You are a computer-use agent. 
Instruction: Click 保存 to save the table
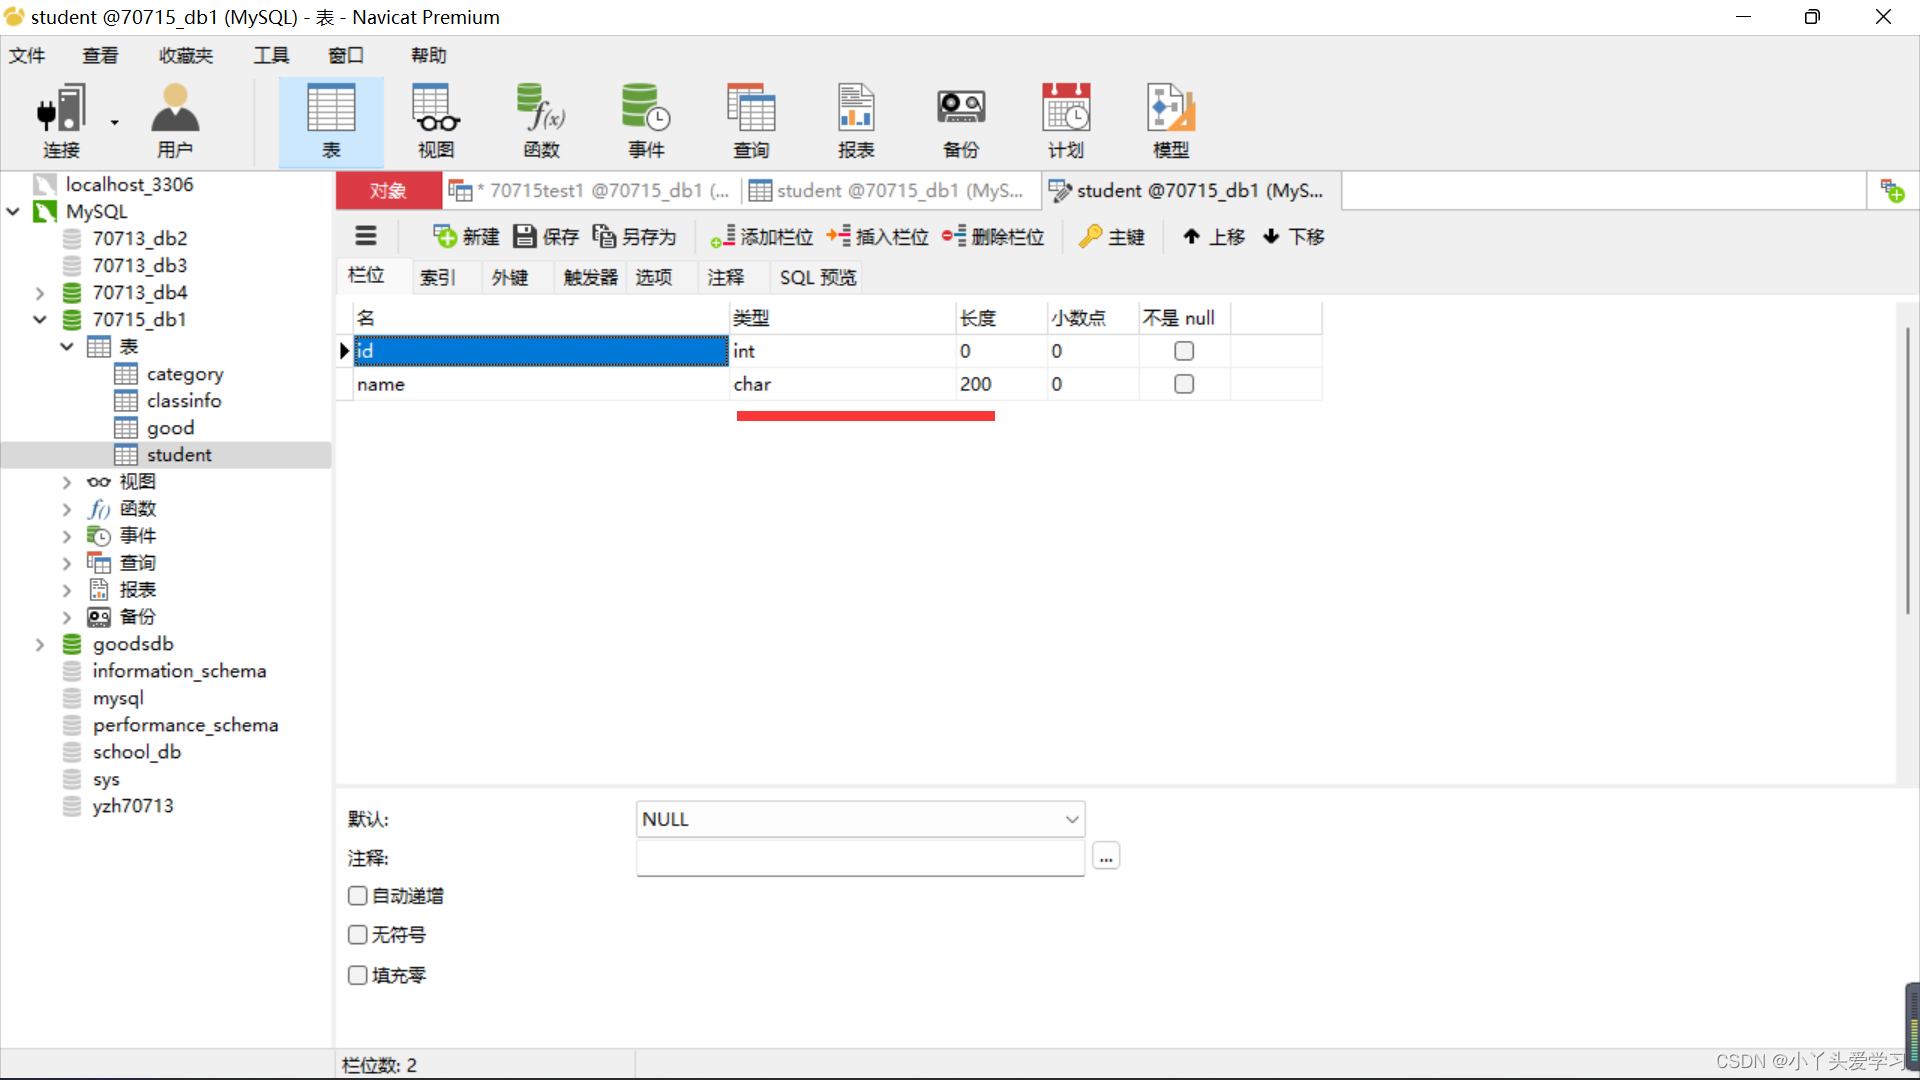[x=546, y=236]
